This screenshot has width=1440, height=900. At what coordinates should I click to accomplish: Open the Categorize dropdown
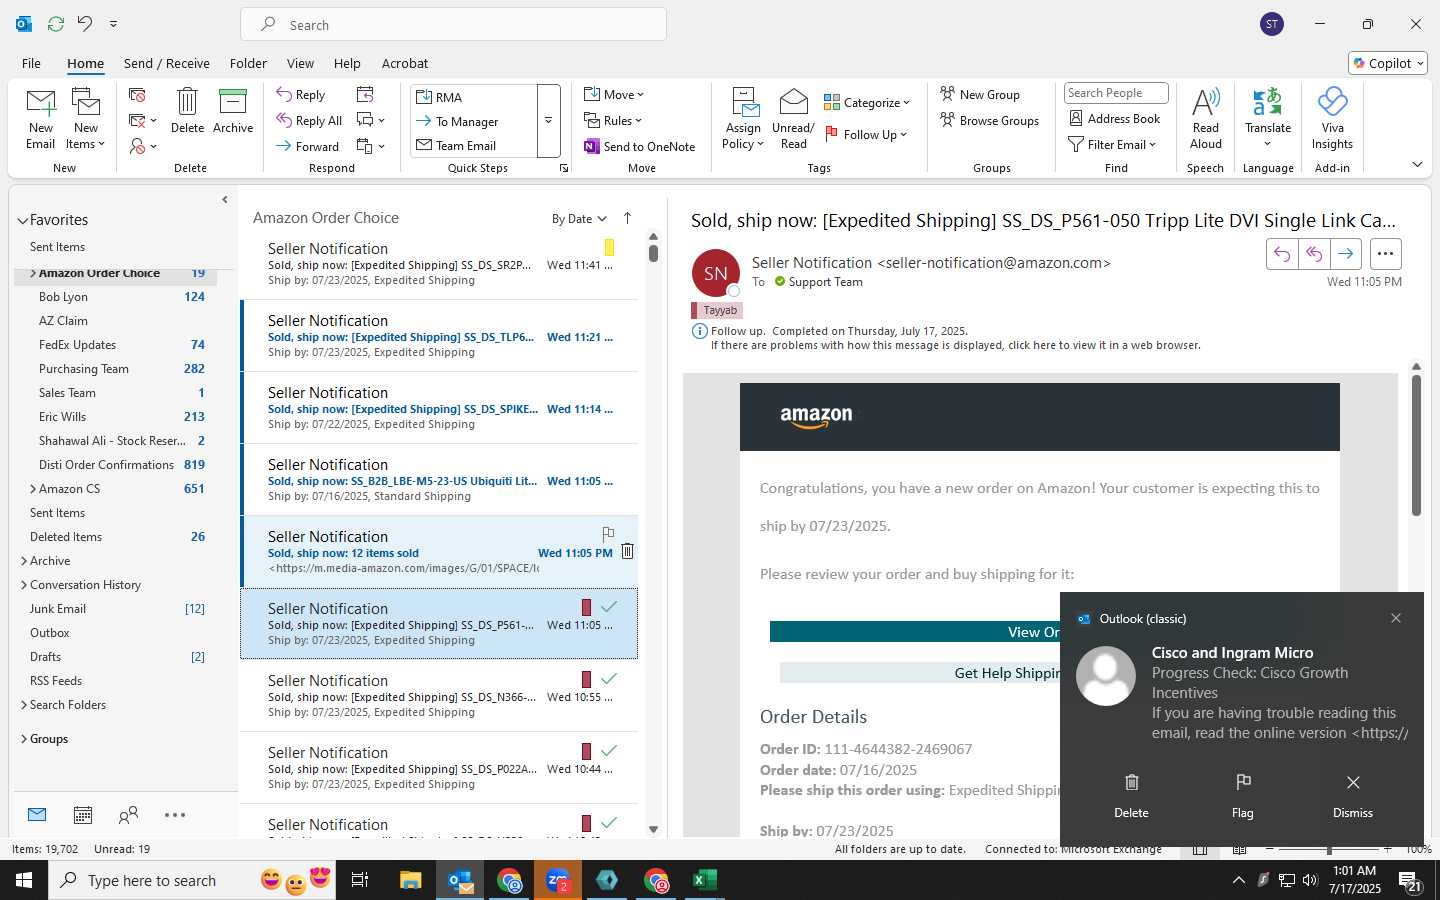pyautogui.click(x=867, y=102)
